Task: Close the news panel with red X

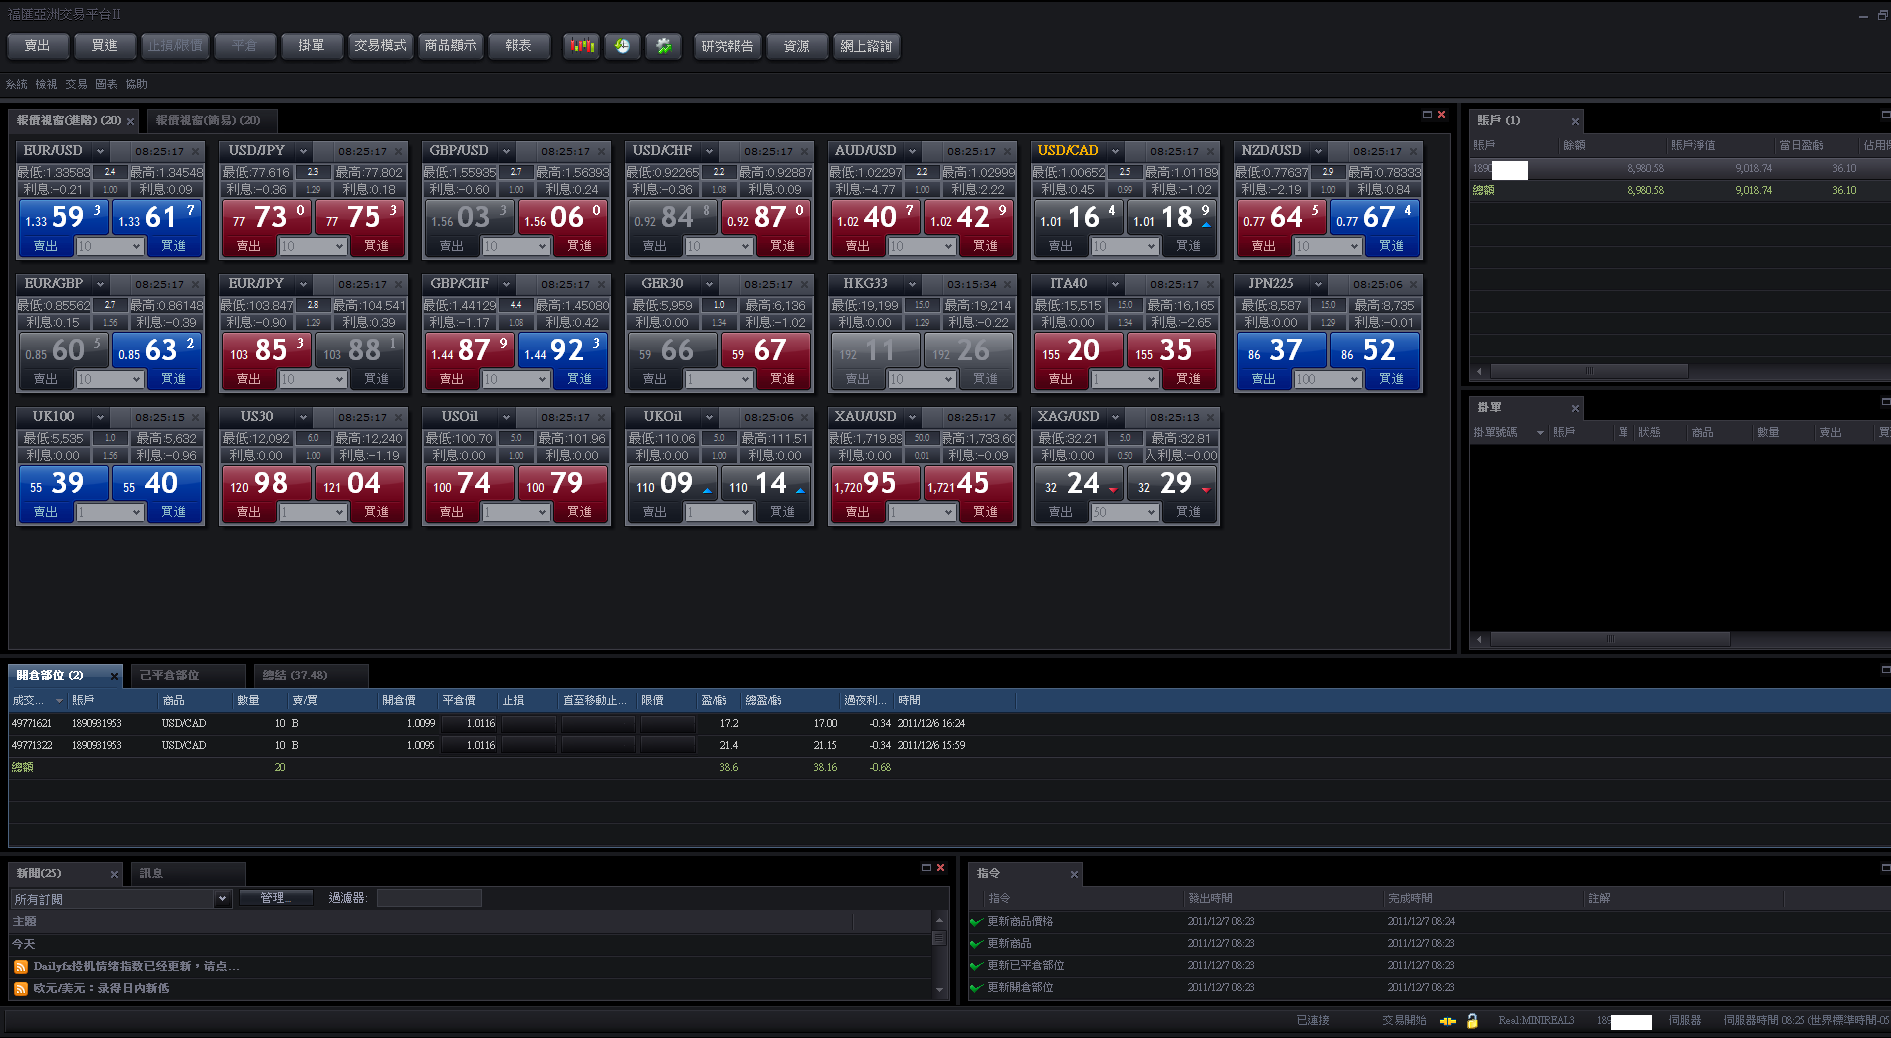Action: (x=940, y=868)
